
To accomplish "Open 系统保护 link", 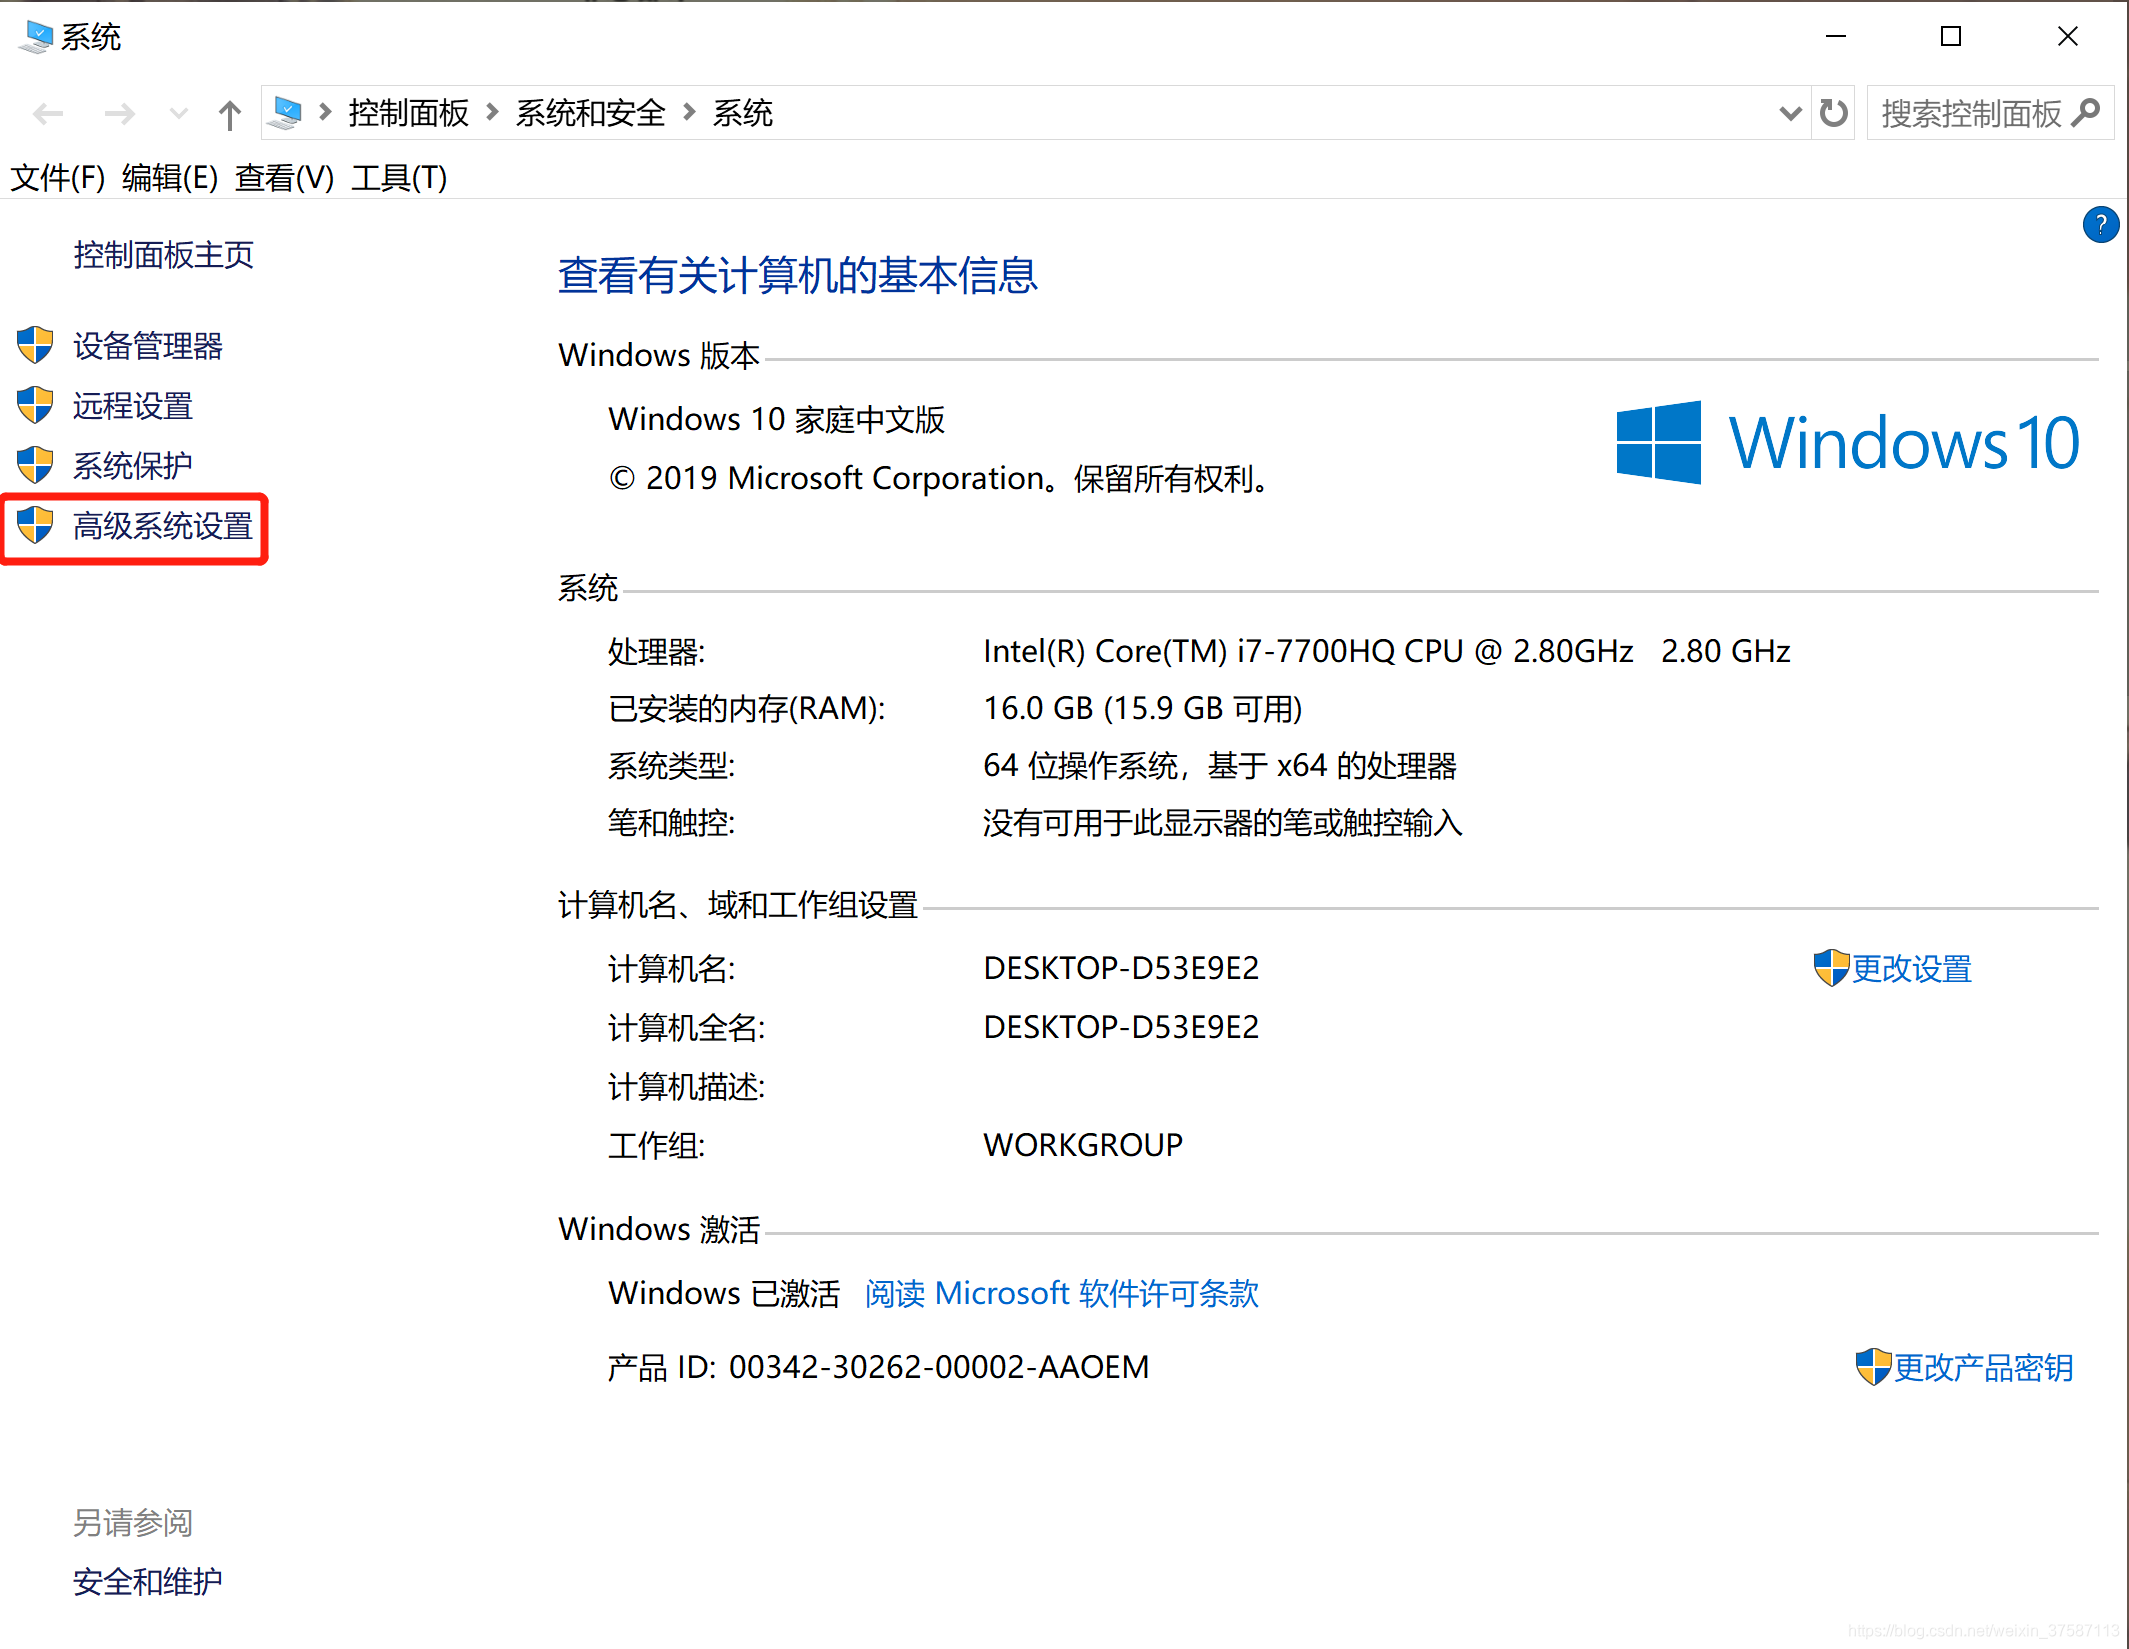I will coord(133,466).
